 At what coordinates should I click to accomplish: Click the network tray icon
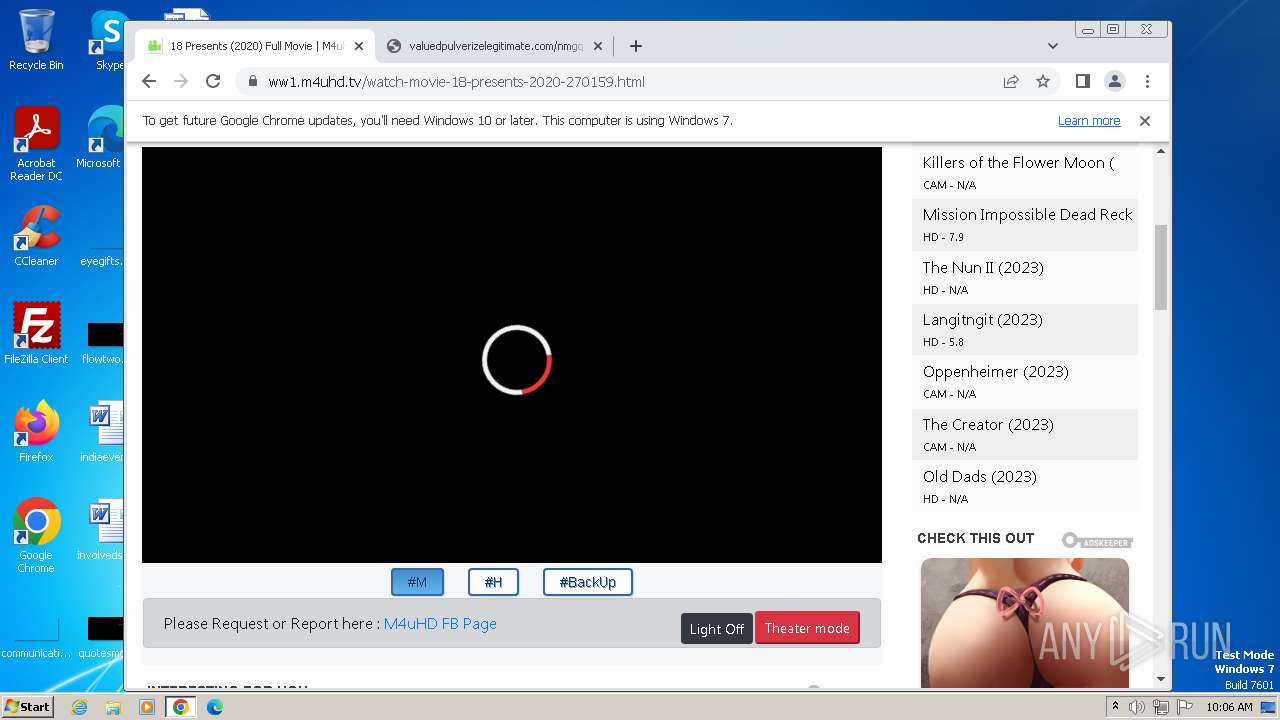point(1161,707)
